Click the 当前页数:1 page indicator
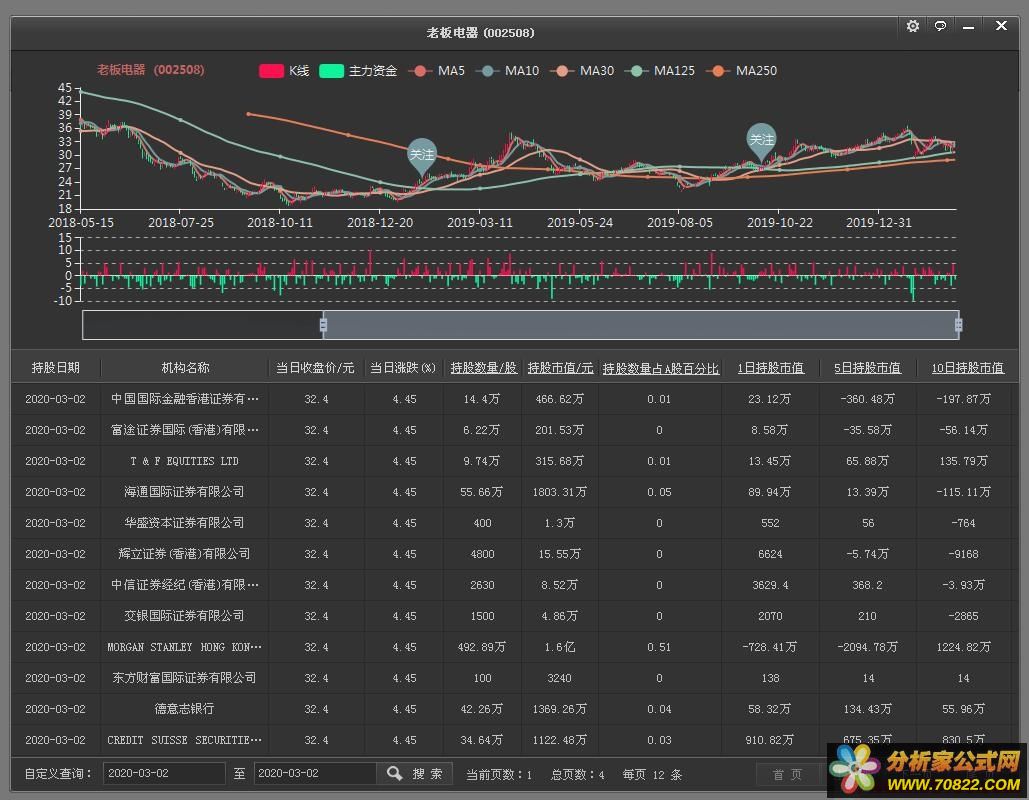1029x800 pixels. pos(499,774)
